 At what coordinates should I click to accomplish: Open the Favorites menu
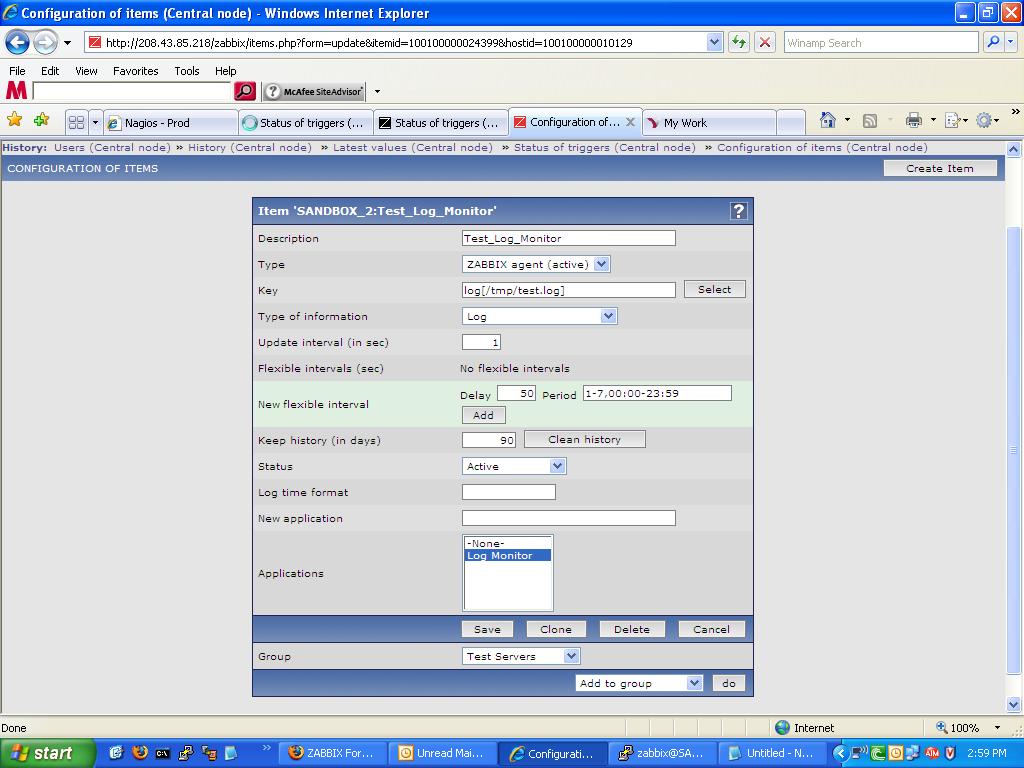pyautogui.click(x=135, y=71)
